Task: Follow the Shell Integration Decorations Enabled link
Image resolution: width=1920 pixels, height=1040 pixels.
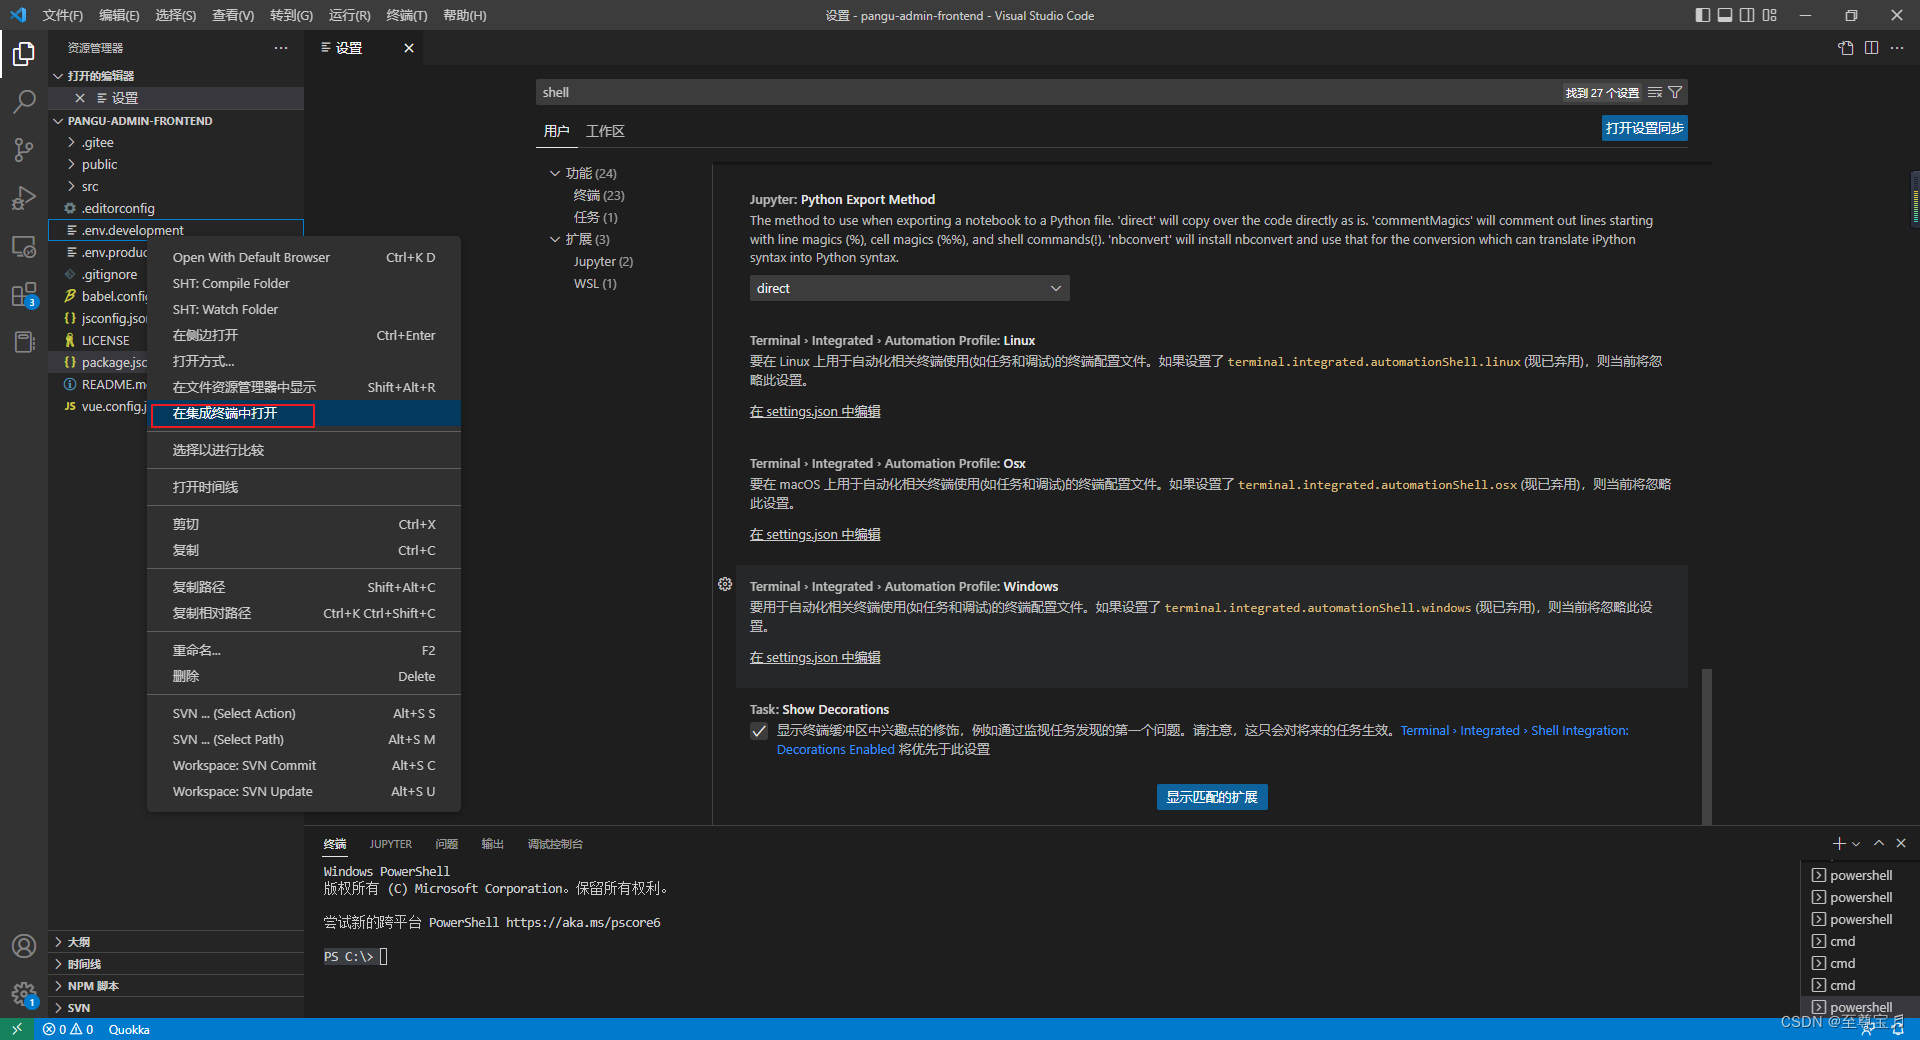Action: (1514, 731)
